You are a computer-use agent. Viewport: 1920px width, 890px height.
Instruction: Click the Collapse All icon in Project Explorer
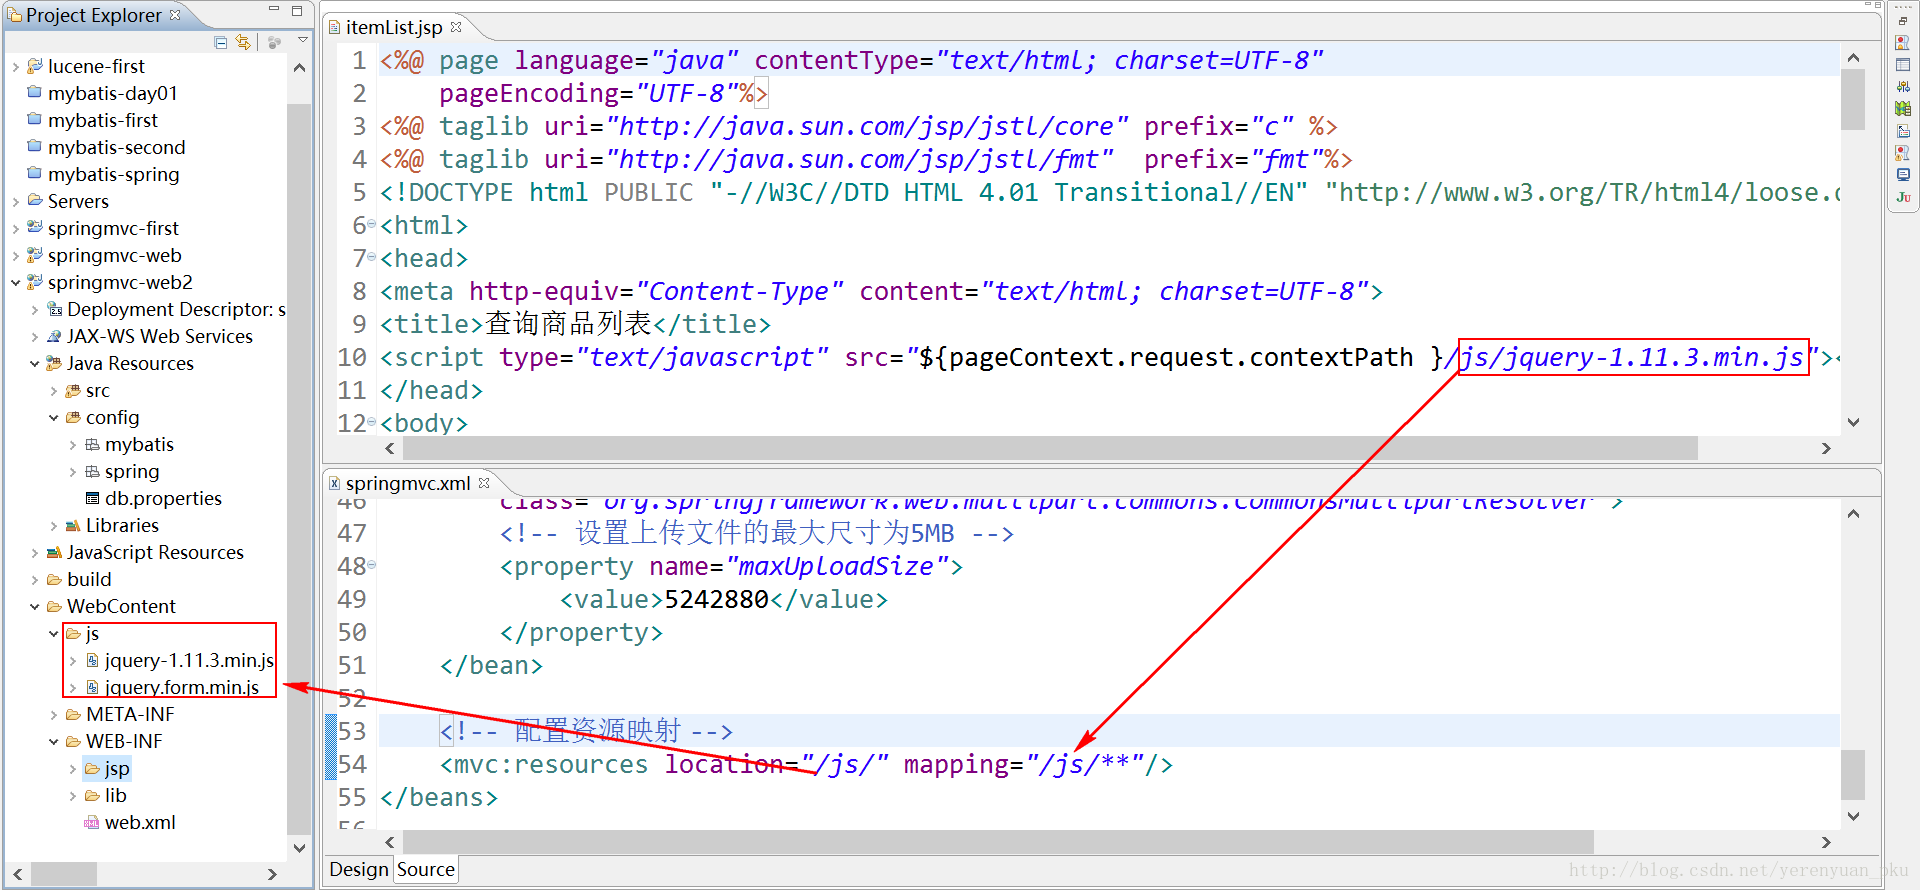click(x=221, y=42)
